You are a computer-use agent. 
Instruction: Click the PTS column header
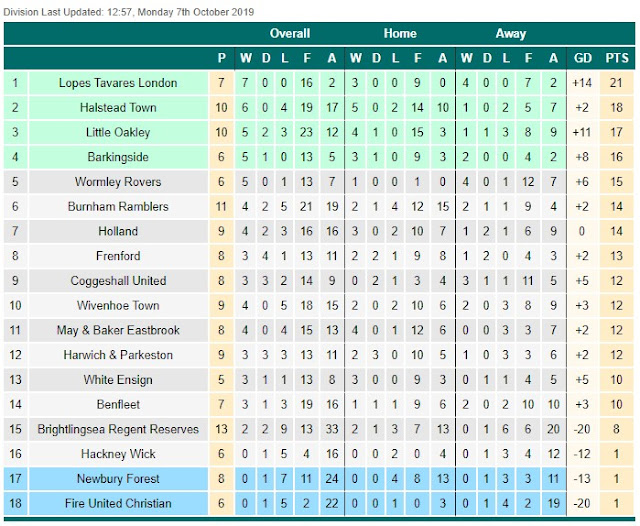click(x=616, y=57)
